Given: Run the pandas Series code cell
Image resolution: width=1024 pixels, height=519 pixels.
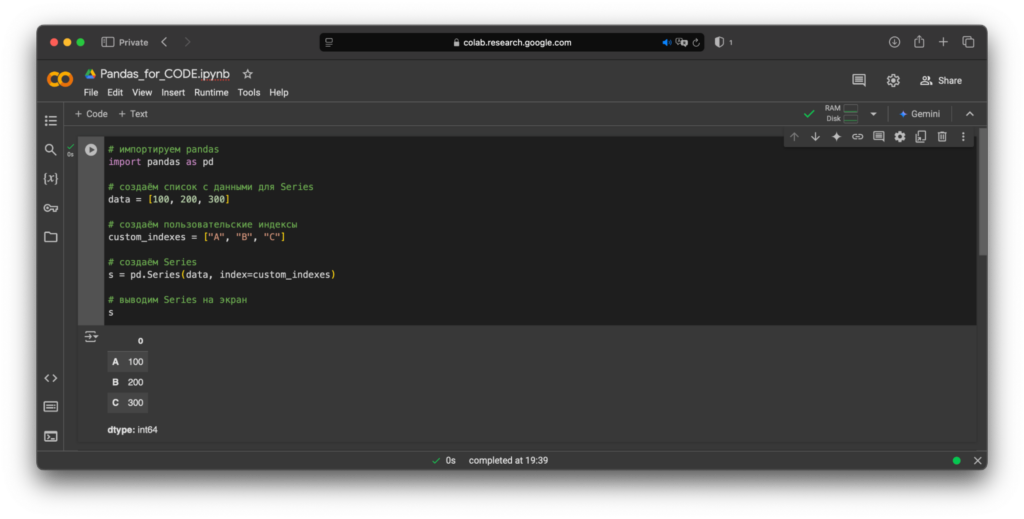Looking at the screenshot, I should pyautogui.click(x=91, y=150).
